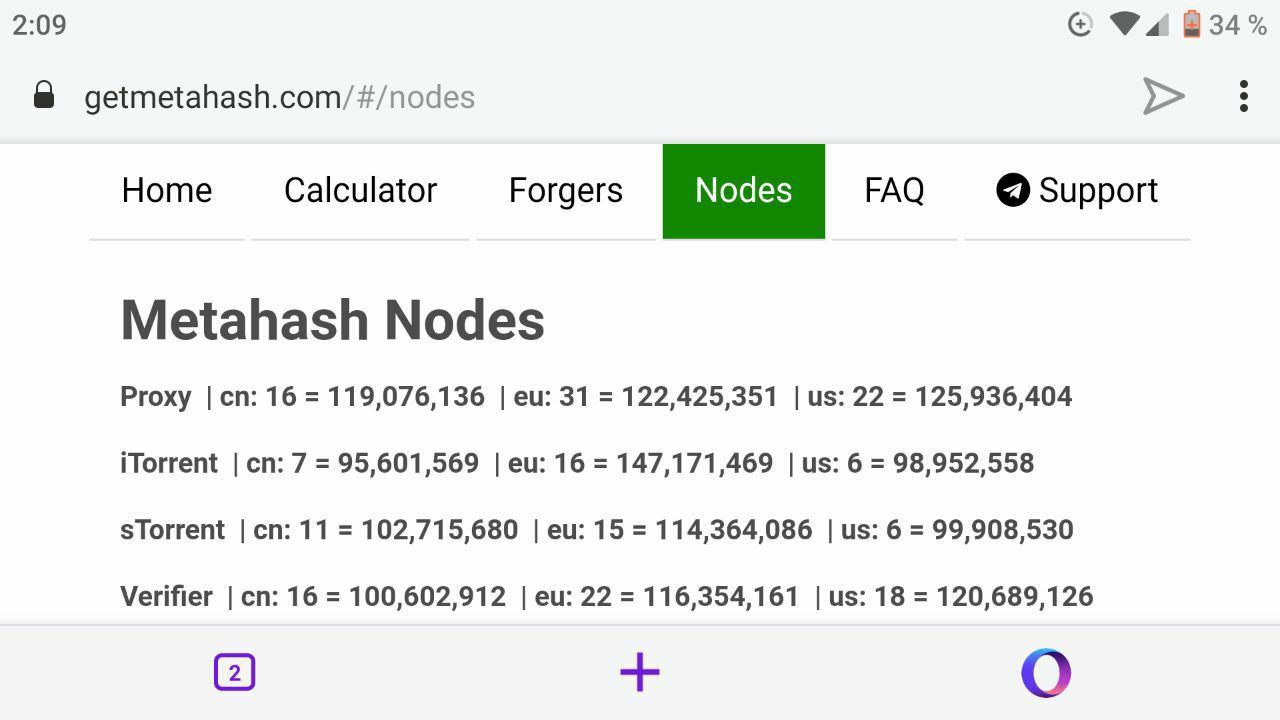Tap iTorrent value 'us: 6 = 98,952,558'

pos(918,463)
